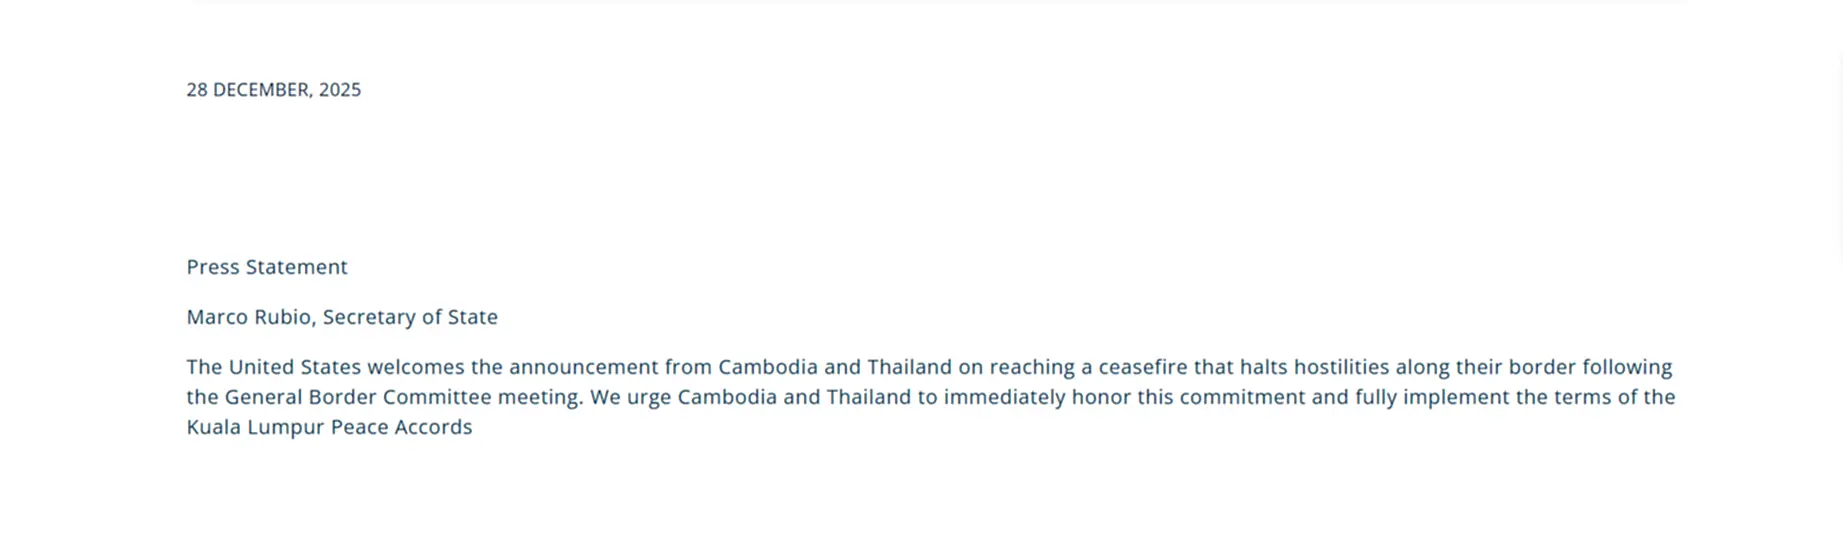
Task: Click the word announcement in first line
Action: [x=583, y=367]
